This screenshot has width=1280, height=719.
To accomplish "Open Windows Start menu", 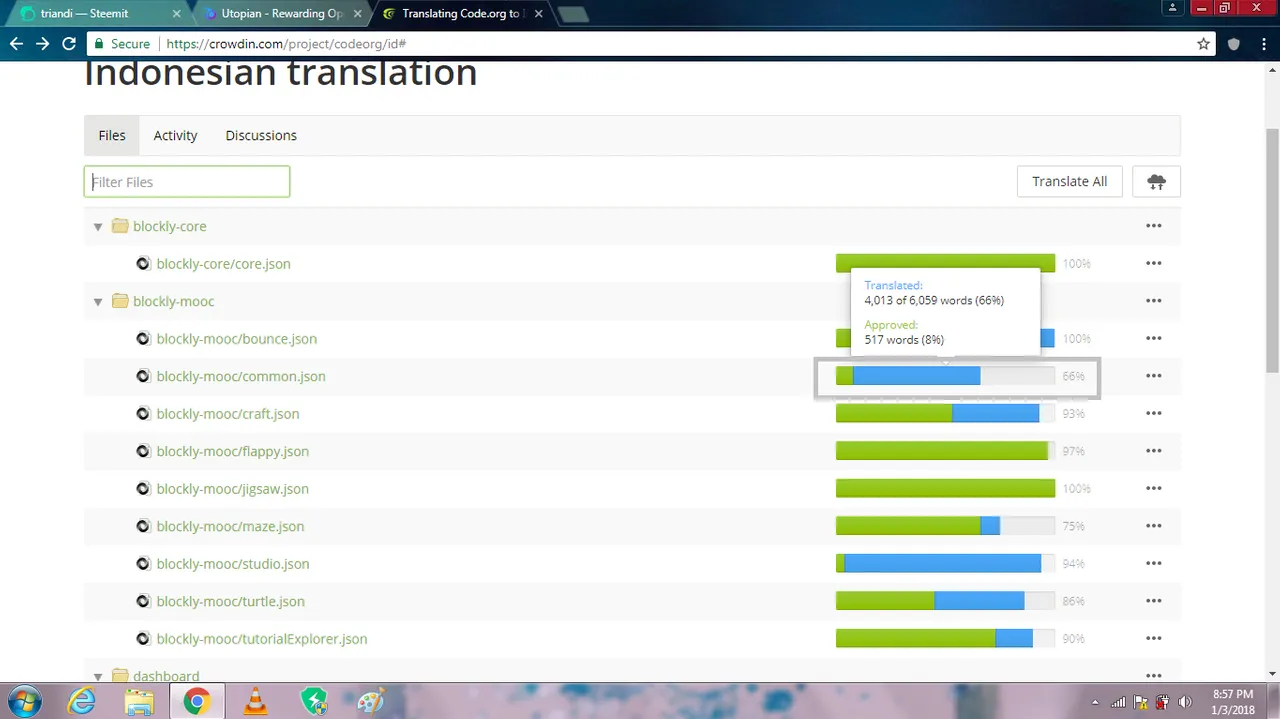I will pyautogui.click(x=23, y=702).
